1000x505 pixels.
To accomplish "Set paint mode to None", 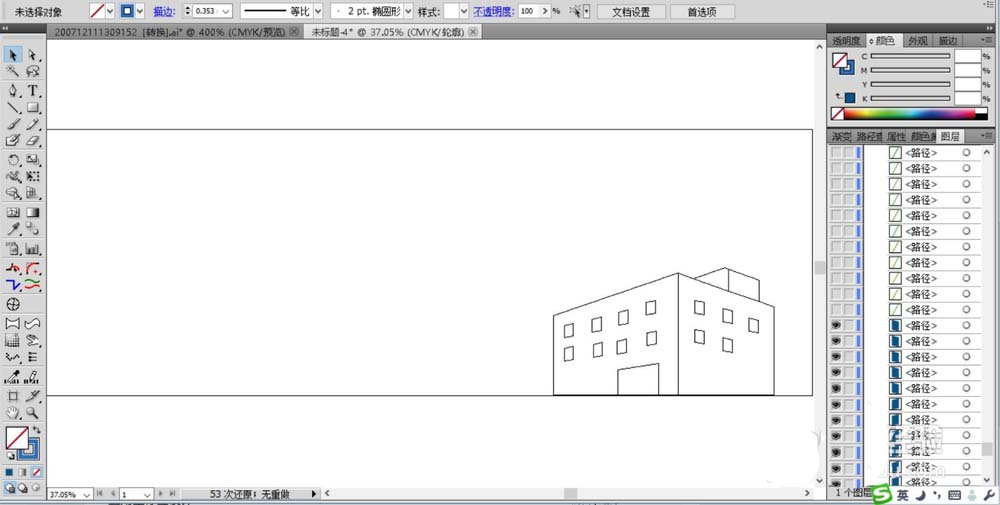I will (x=36, y=472).
